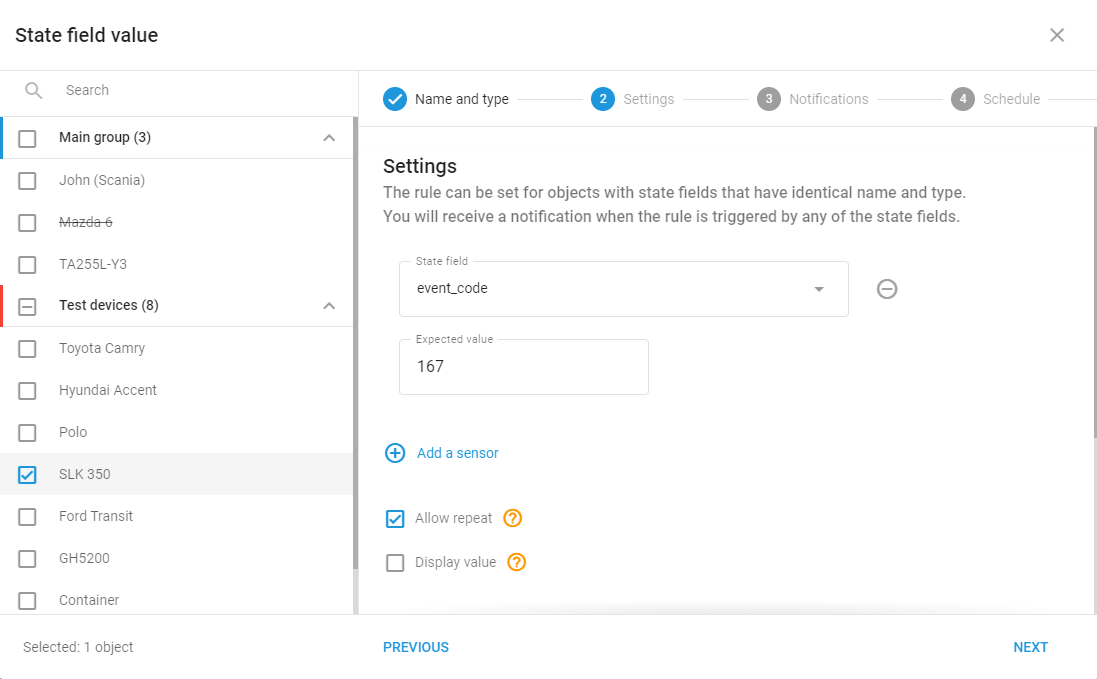Image resolution: width=1097 pixels, height=679 pixels.
Task: Collapse the Test devices group
Action: 329,306
